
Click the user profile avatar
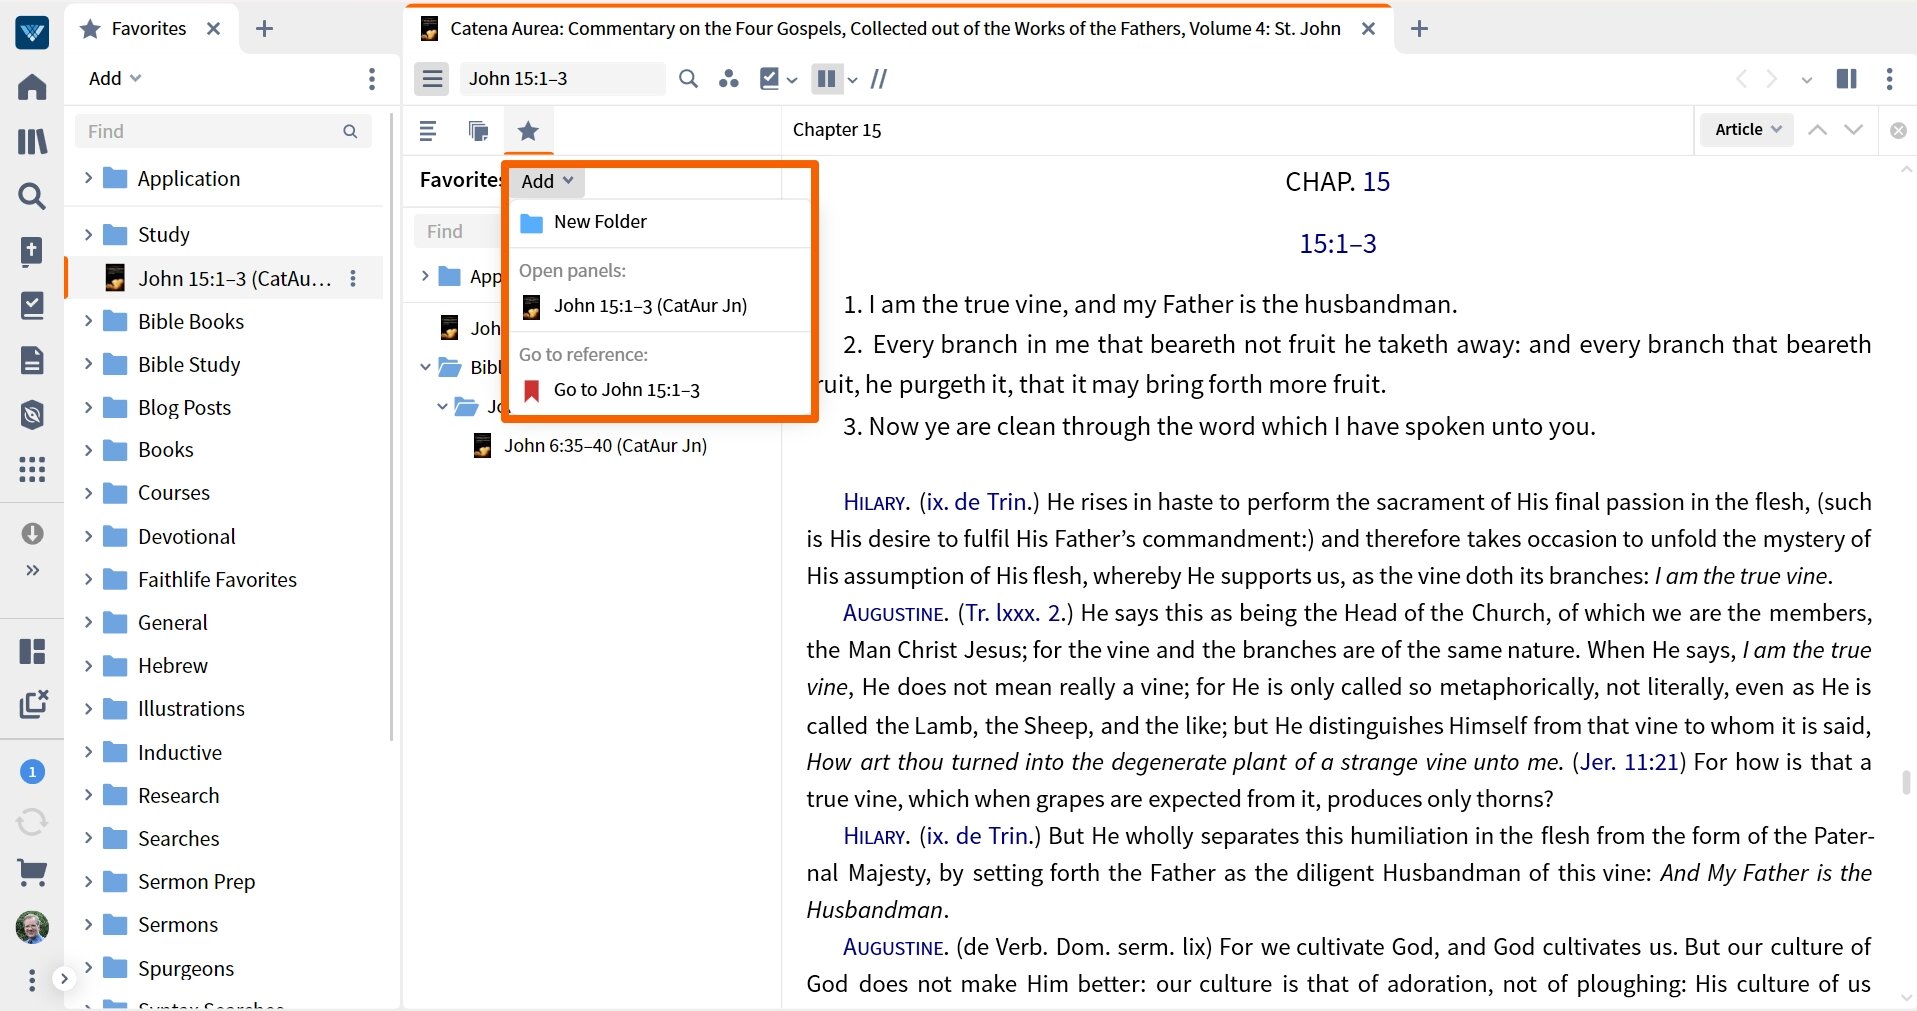tap(32, 927)
